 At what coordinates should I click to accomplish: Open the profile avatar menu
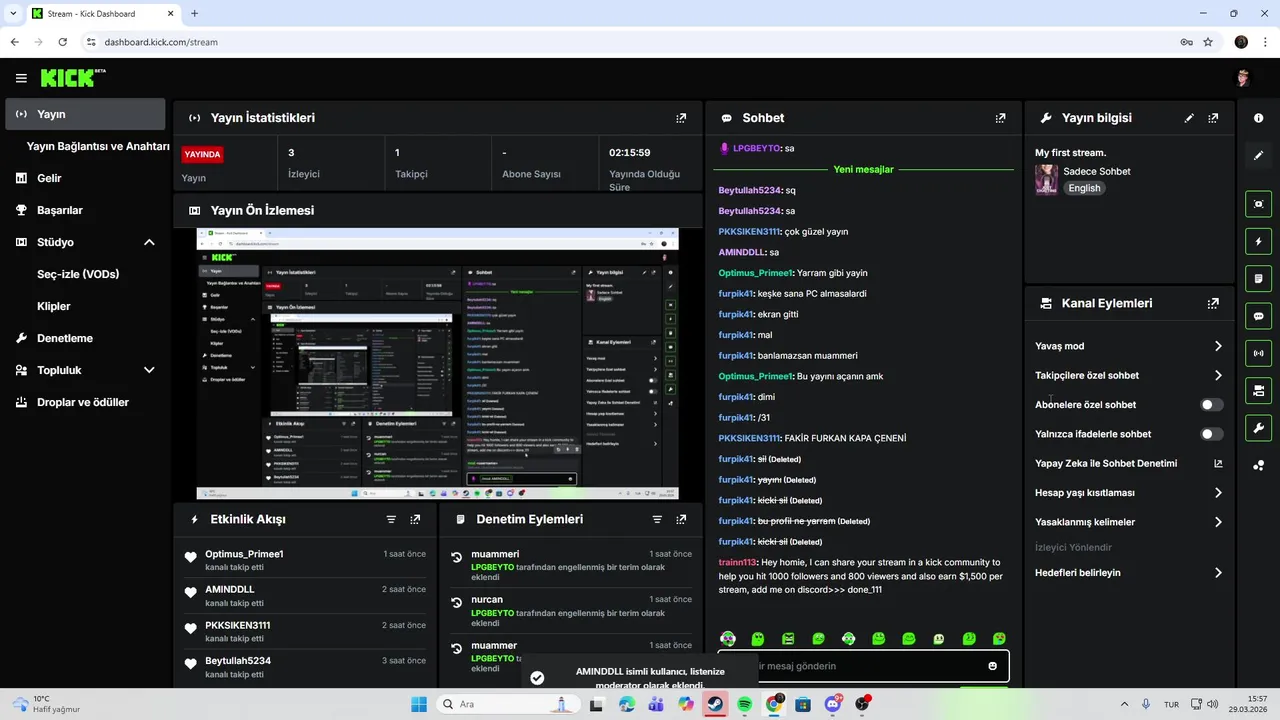[1243, 78]
